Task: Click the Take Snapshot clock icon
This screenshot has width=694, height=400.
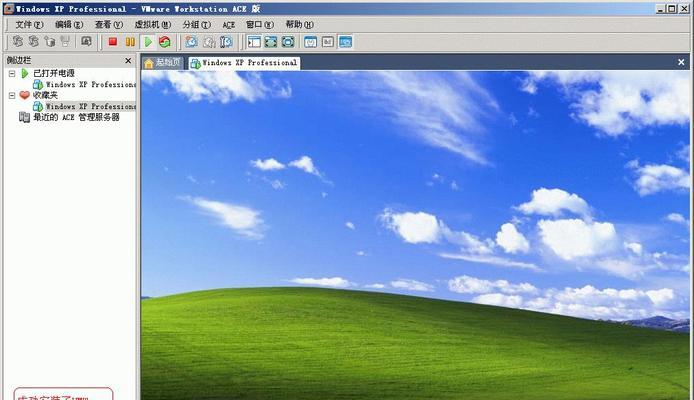Action: coord(191,42)
